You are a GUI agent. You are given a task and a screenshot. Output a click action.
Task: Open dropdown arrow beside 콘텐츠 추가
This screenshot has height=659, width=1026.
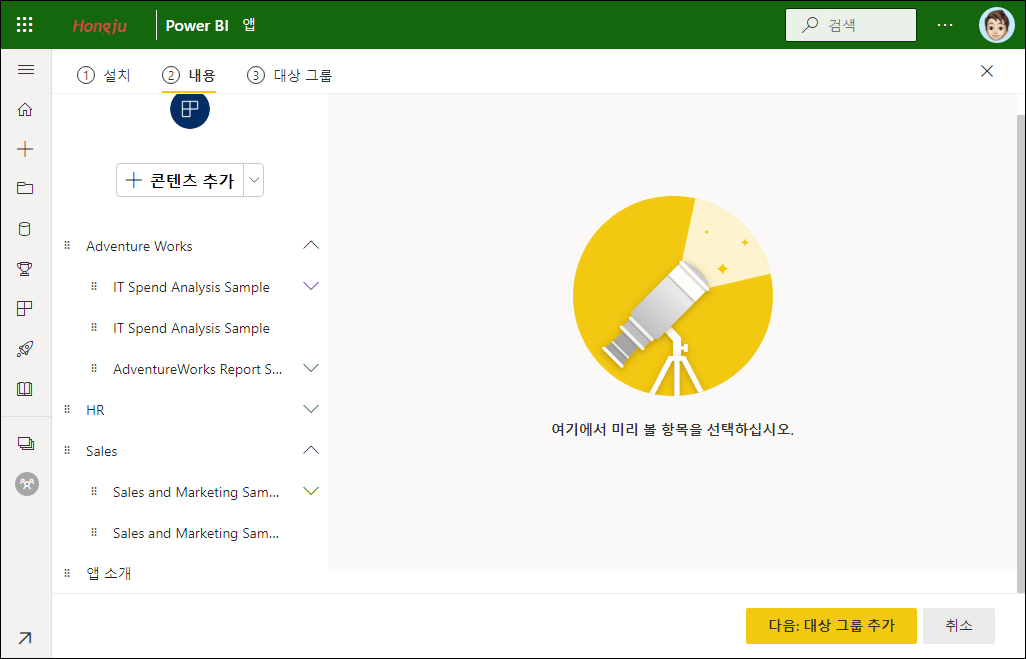(255, 180)
